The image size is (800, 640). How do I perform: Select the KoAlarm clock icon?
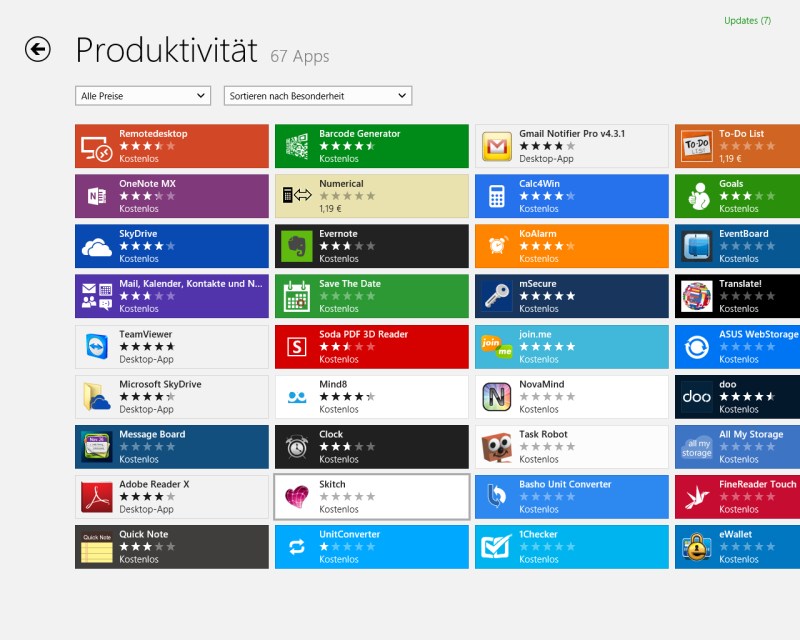click(x=497, y=247)
